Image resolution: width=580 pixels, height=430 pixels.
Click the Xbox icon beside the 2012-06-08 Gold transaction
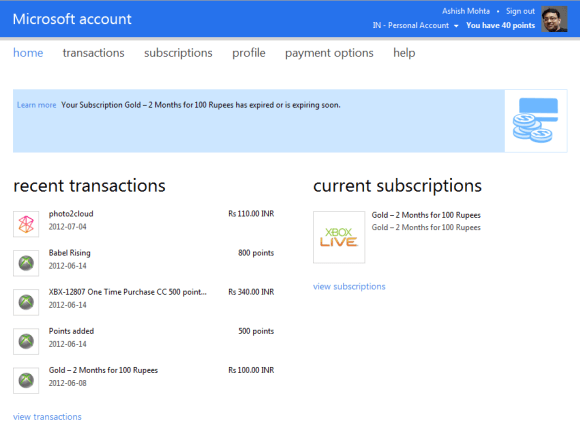tap(26, 380)
